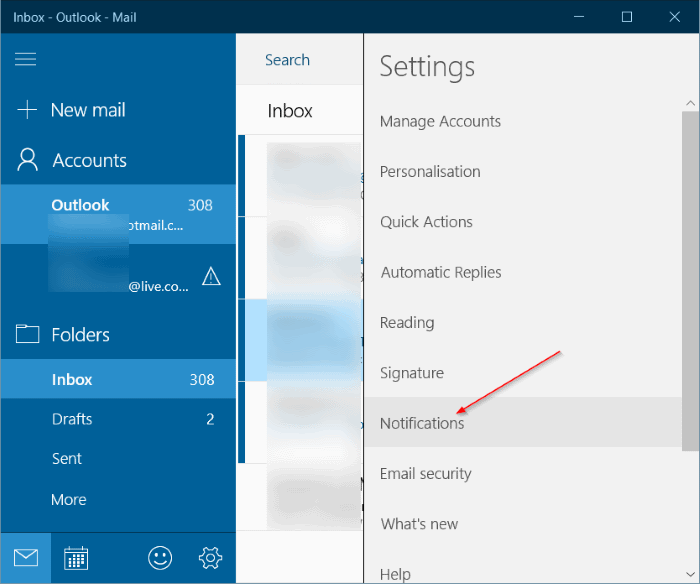
Task: Open What's new entry
Action: (419, 524)
